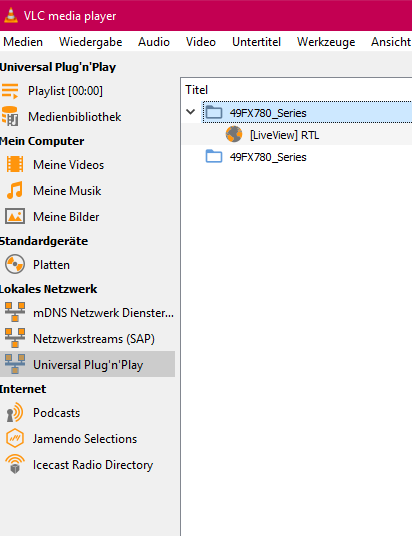
Task: Select Podcasts label under Internet
Action: pos(56,413)
